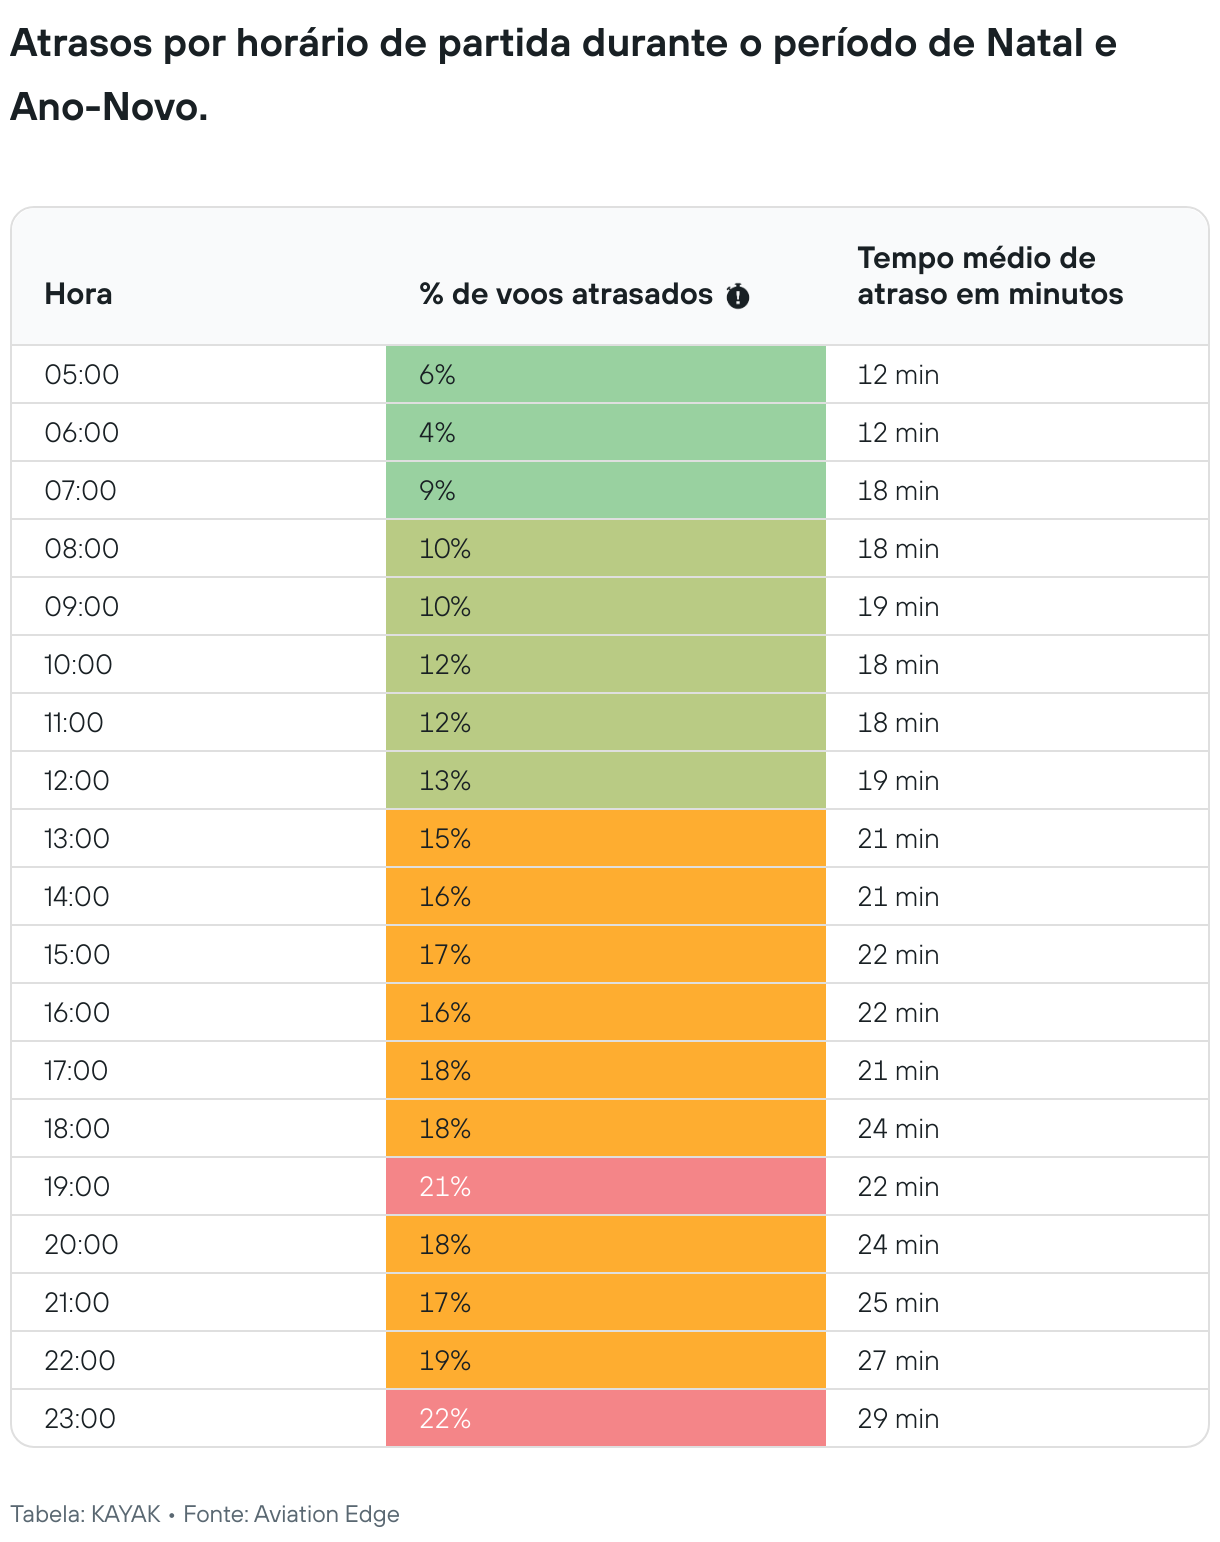Click the 'Tempo médio de atraso' column header
Image resolution: width=1220 pixels, height=1542 pixels.
pos(990,276)
